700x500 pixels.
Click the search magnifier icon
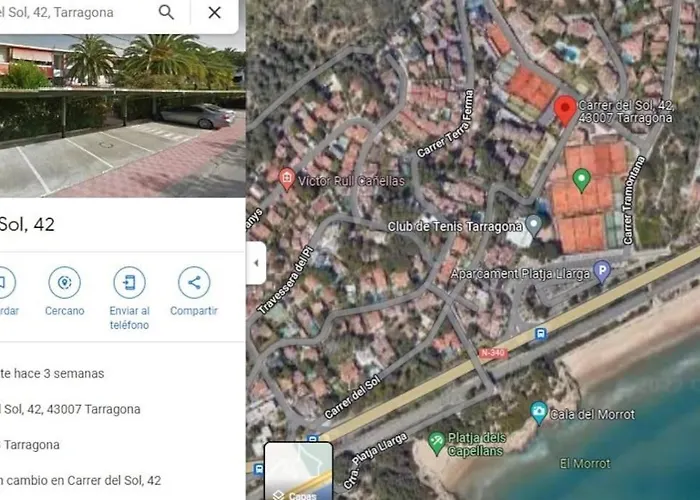[166, 12]
